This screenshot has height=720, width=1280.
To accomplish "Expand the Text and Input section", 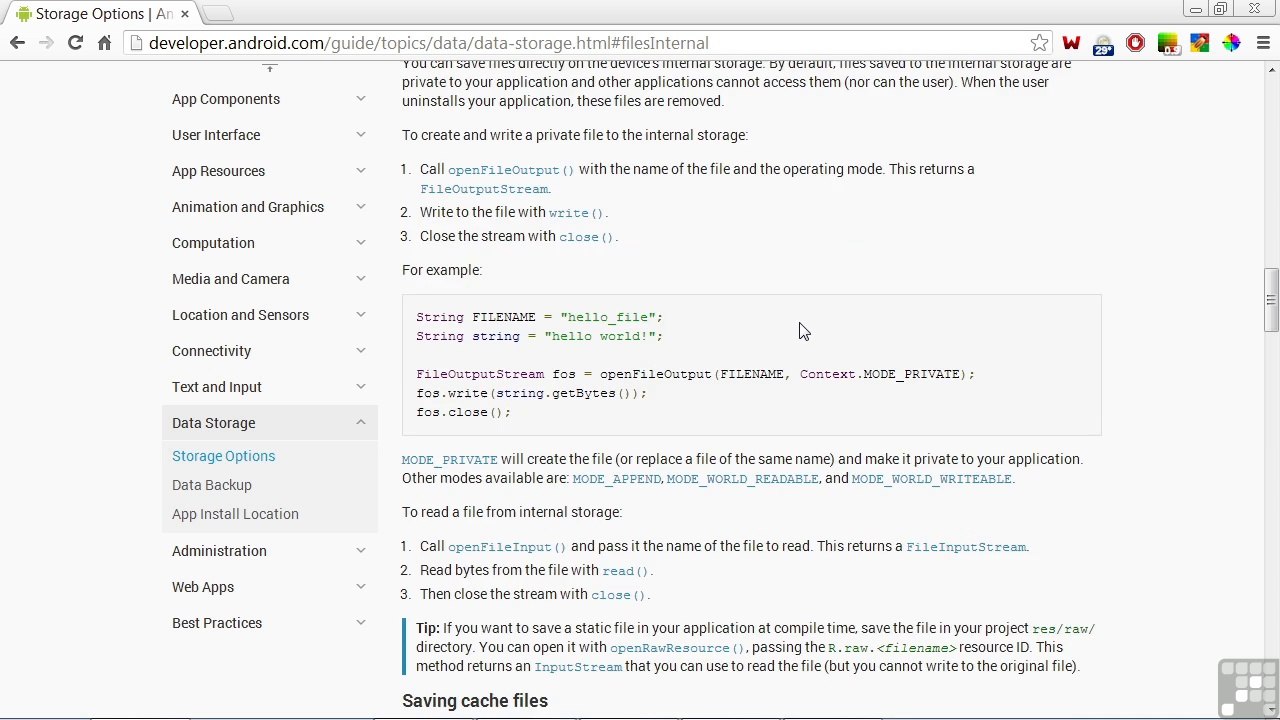I will pos(361,387).
